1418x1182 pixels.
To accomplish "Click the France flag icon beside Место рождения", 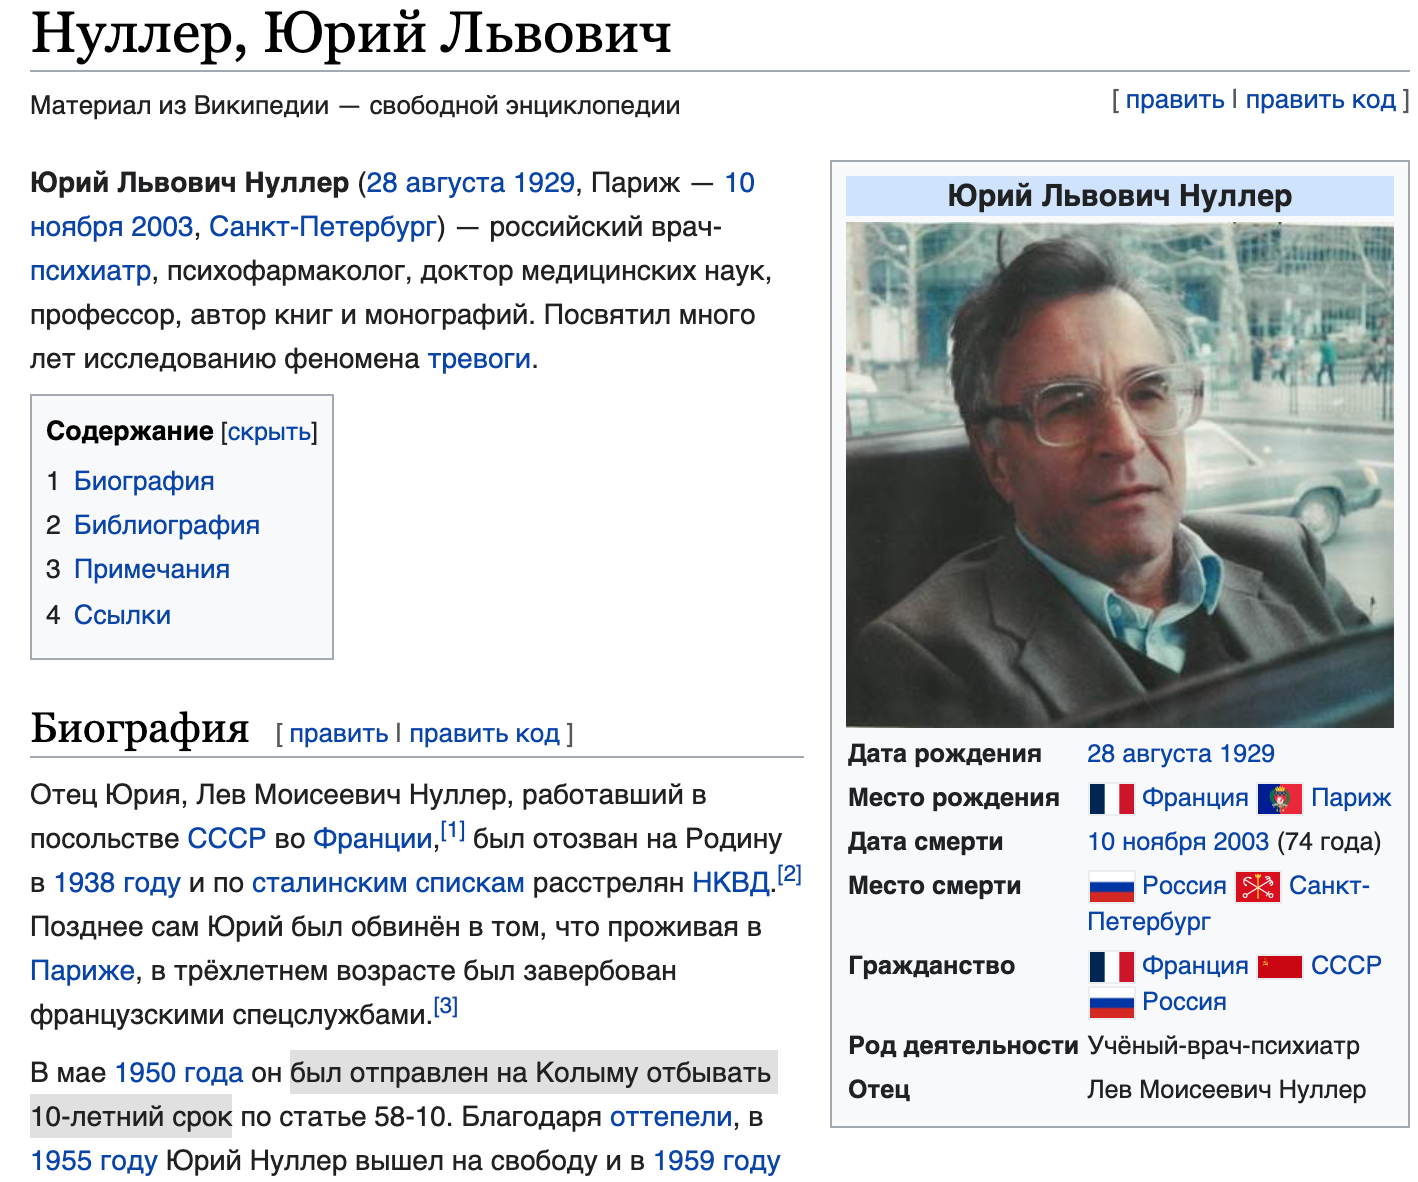I will (1111, 798).
